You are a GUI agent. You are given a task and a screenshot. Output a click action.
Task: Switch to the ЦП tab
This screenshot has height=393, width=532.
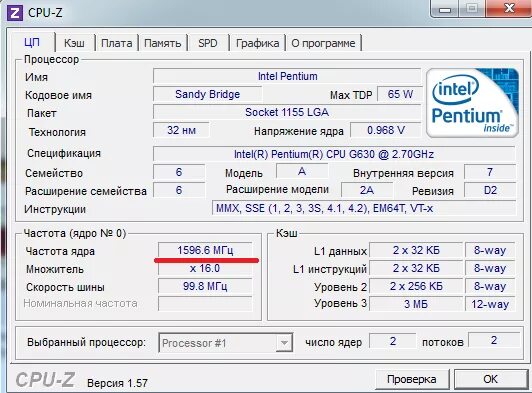click(x=32, y=42)
